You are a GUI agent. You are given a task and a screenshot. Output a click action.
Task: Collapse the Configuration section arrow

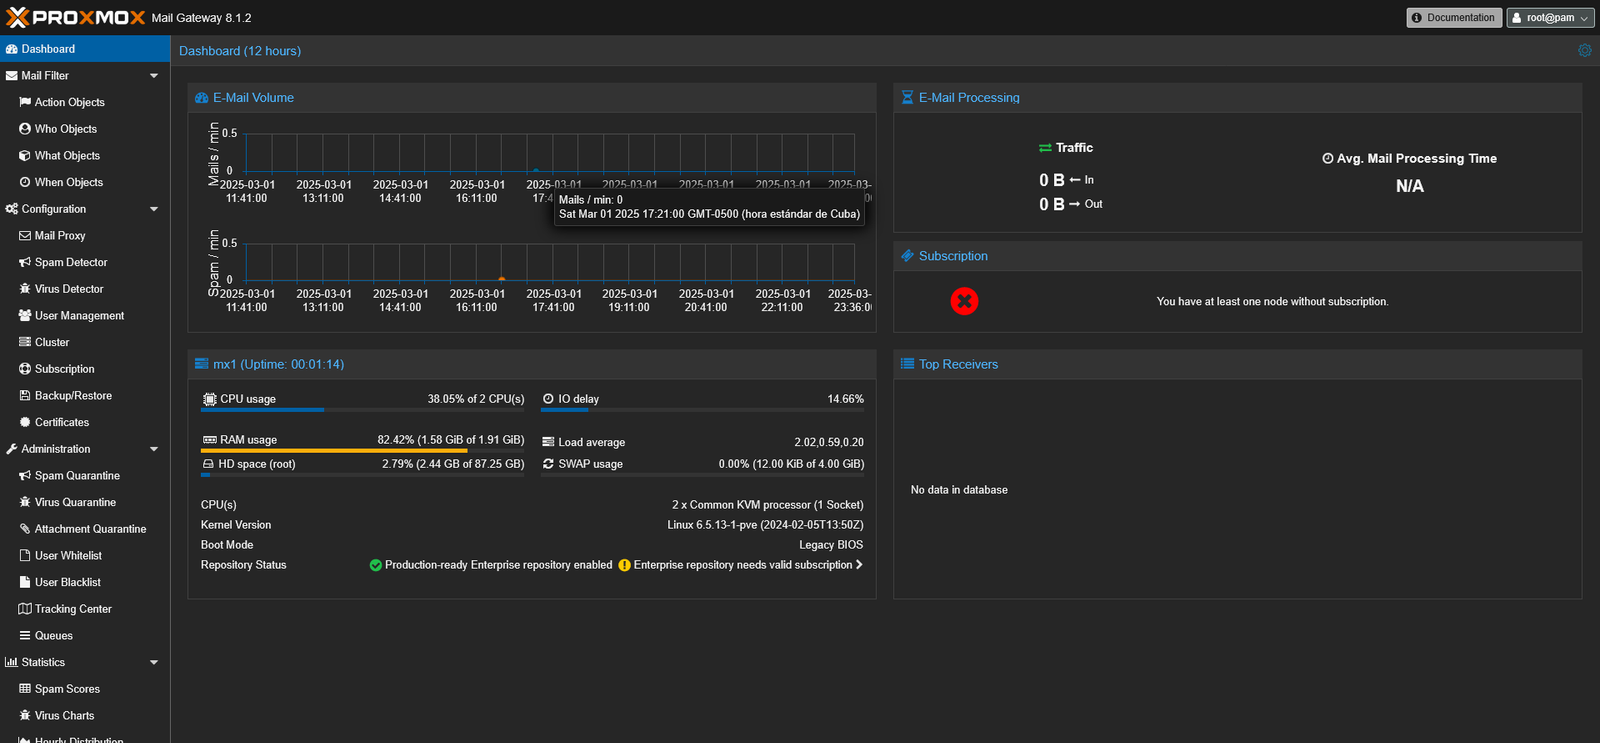coord(154,209)
